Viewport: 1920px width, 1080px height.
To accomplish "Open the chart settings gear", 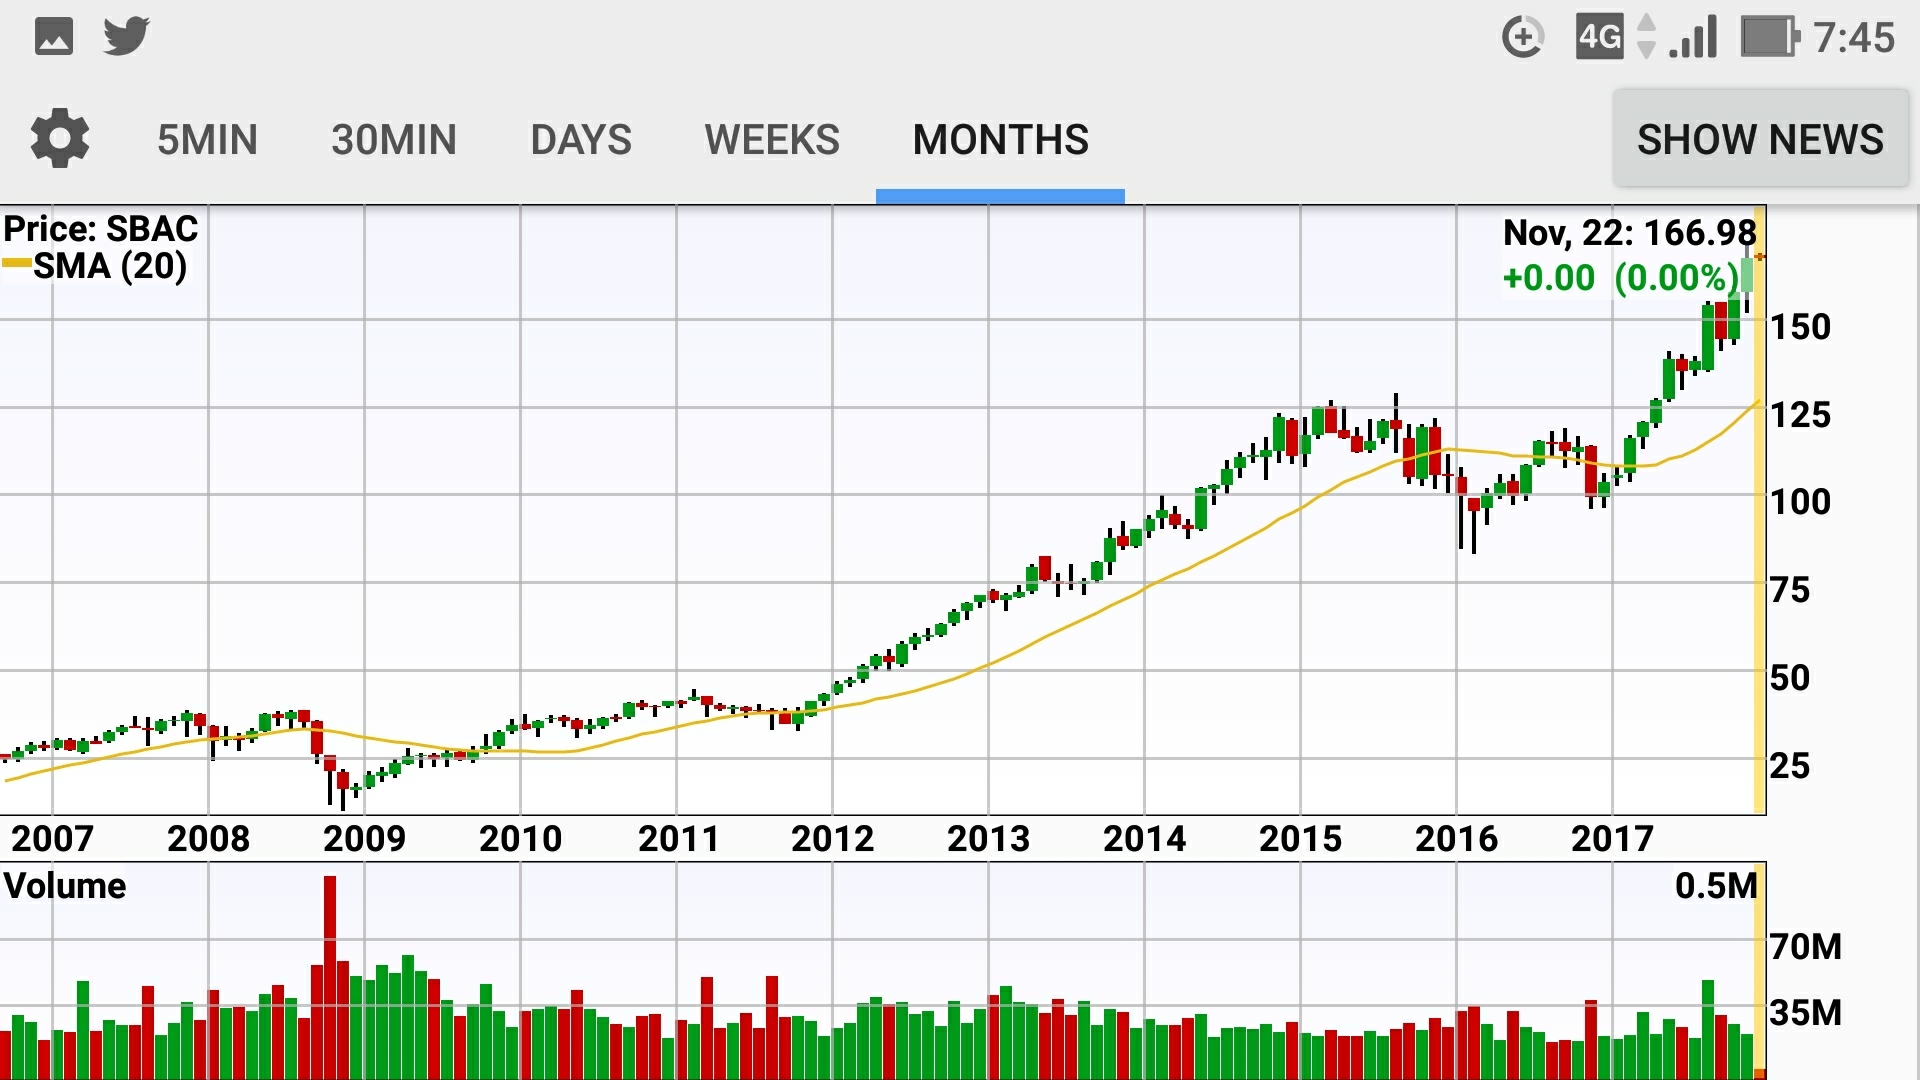I will pos(60,138).
